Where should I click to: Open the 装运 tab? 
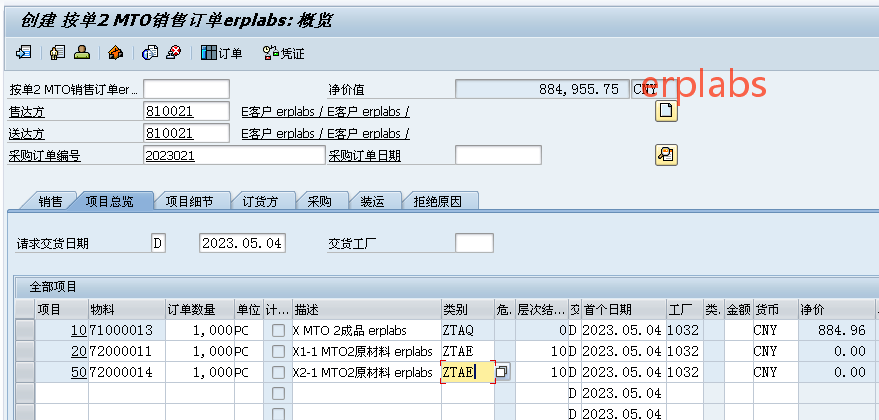(372, 202)
